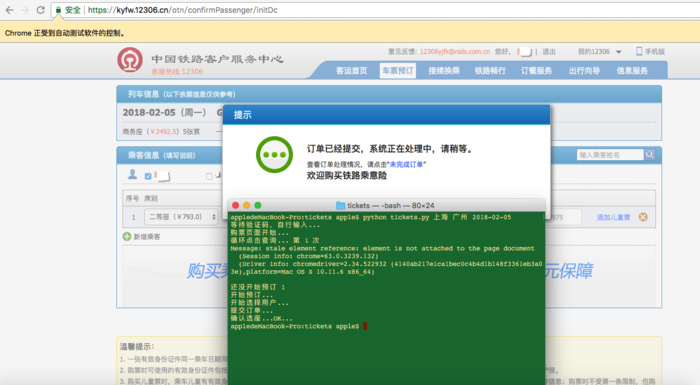This screenshot has width=700, height=385.
Task: Click the 填写说明 link in passenger header
Action: point(179,155)
